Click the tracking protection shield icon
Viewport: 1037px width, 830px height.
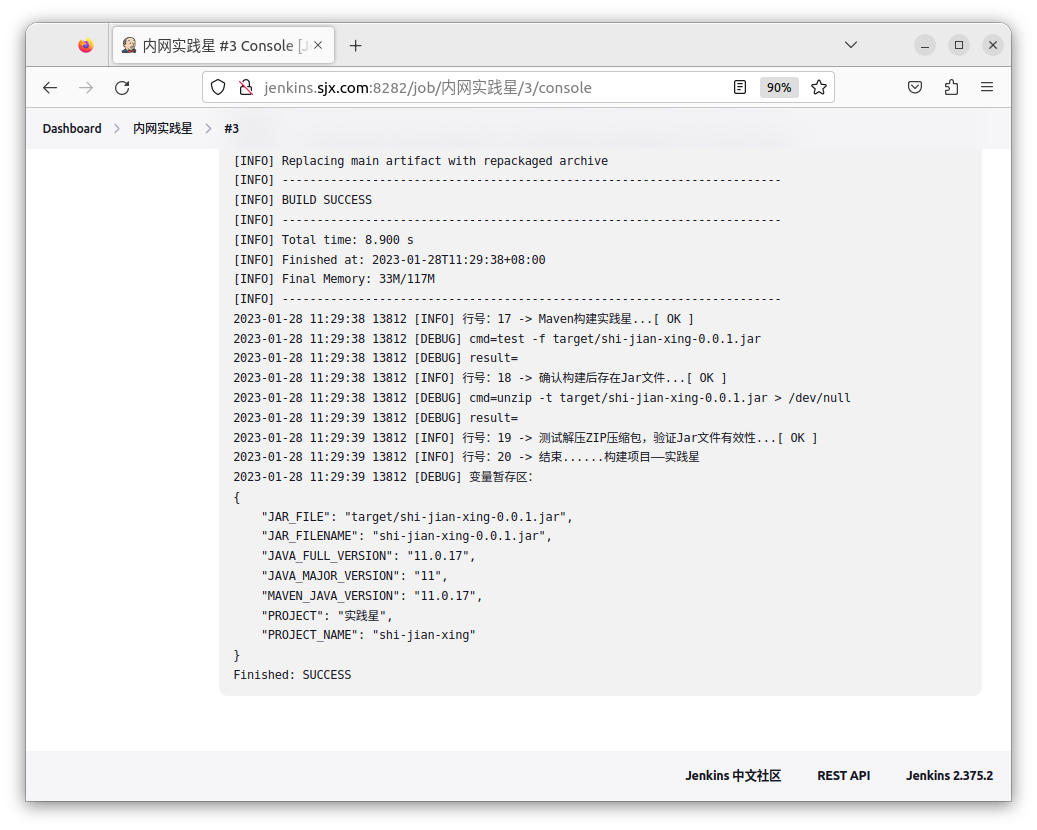tap(219, 87)
